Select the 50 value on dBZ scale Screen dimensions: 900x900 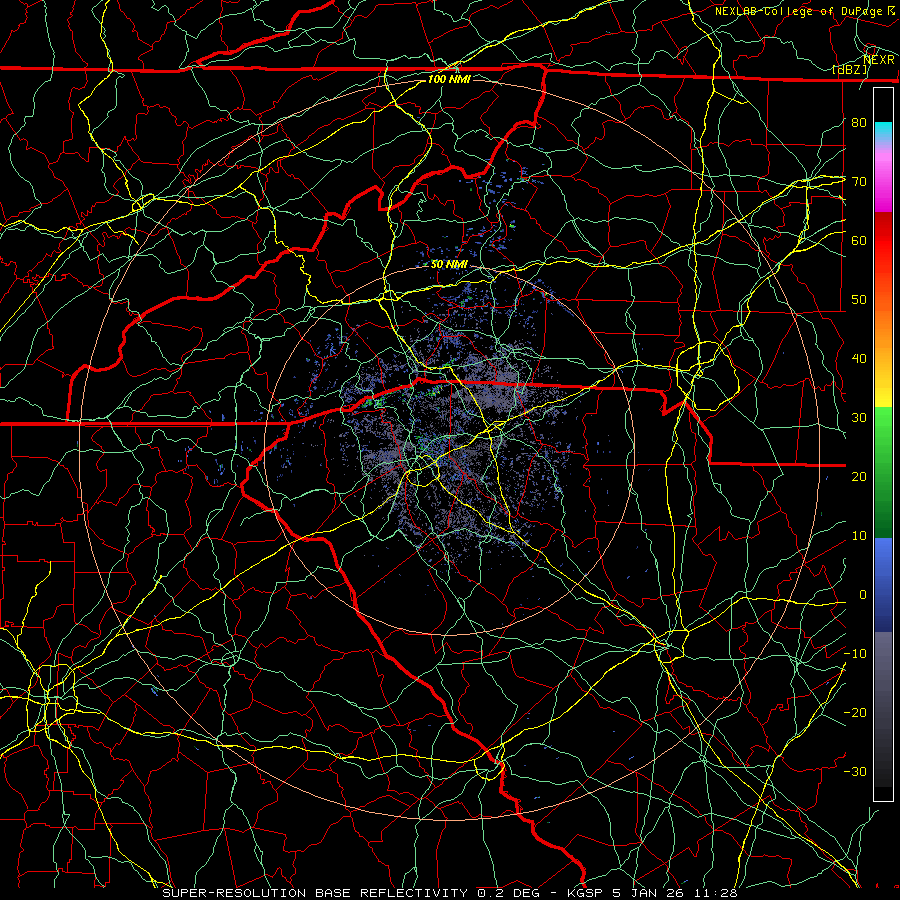pyautogui.click(x=859, y=300)
